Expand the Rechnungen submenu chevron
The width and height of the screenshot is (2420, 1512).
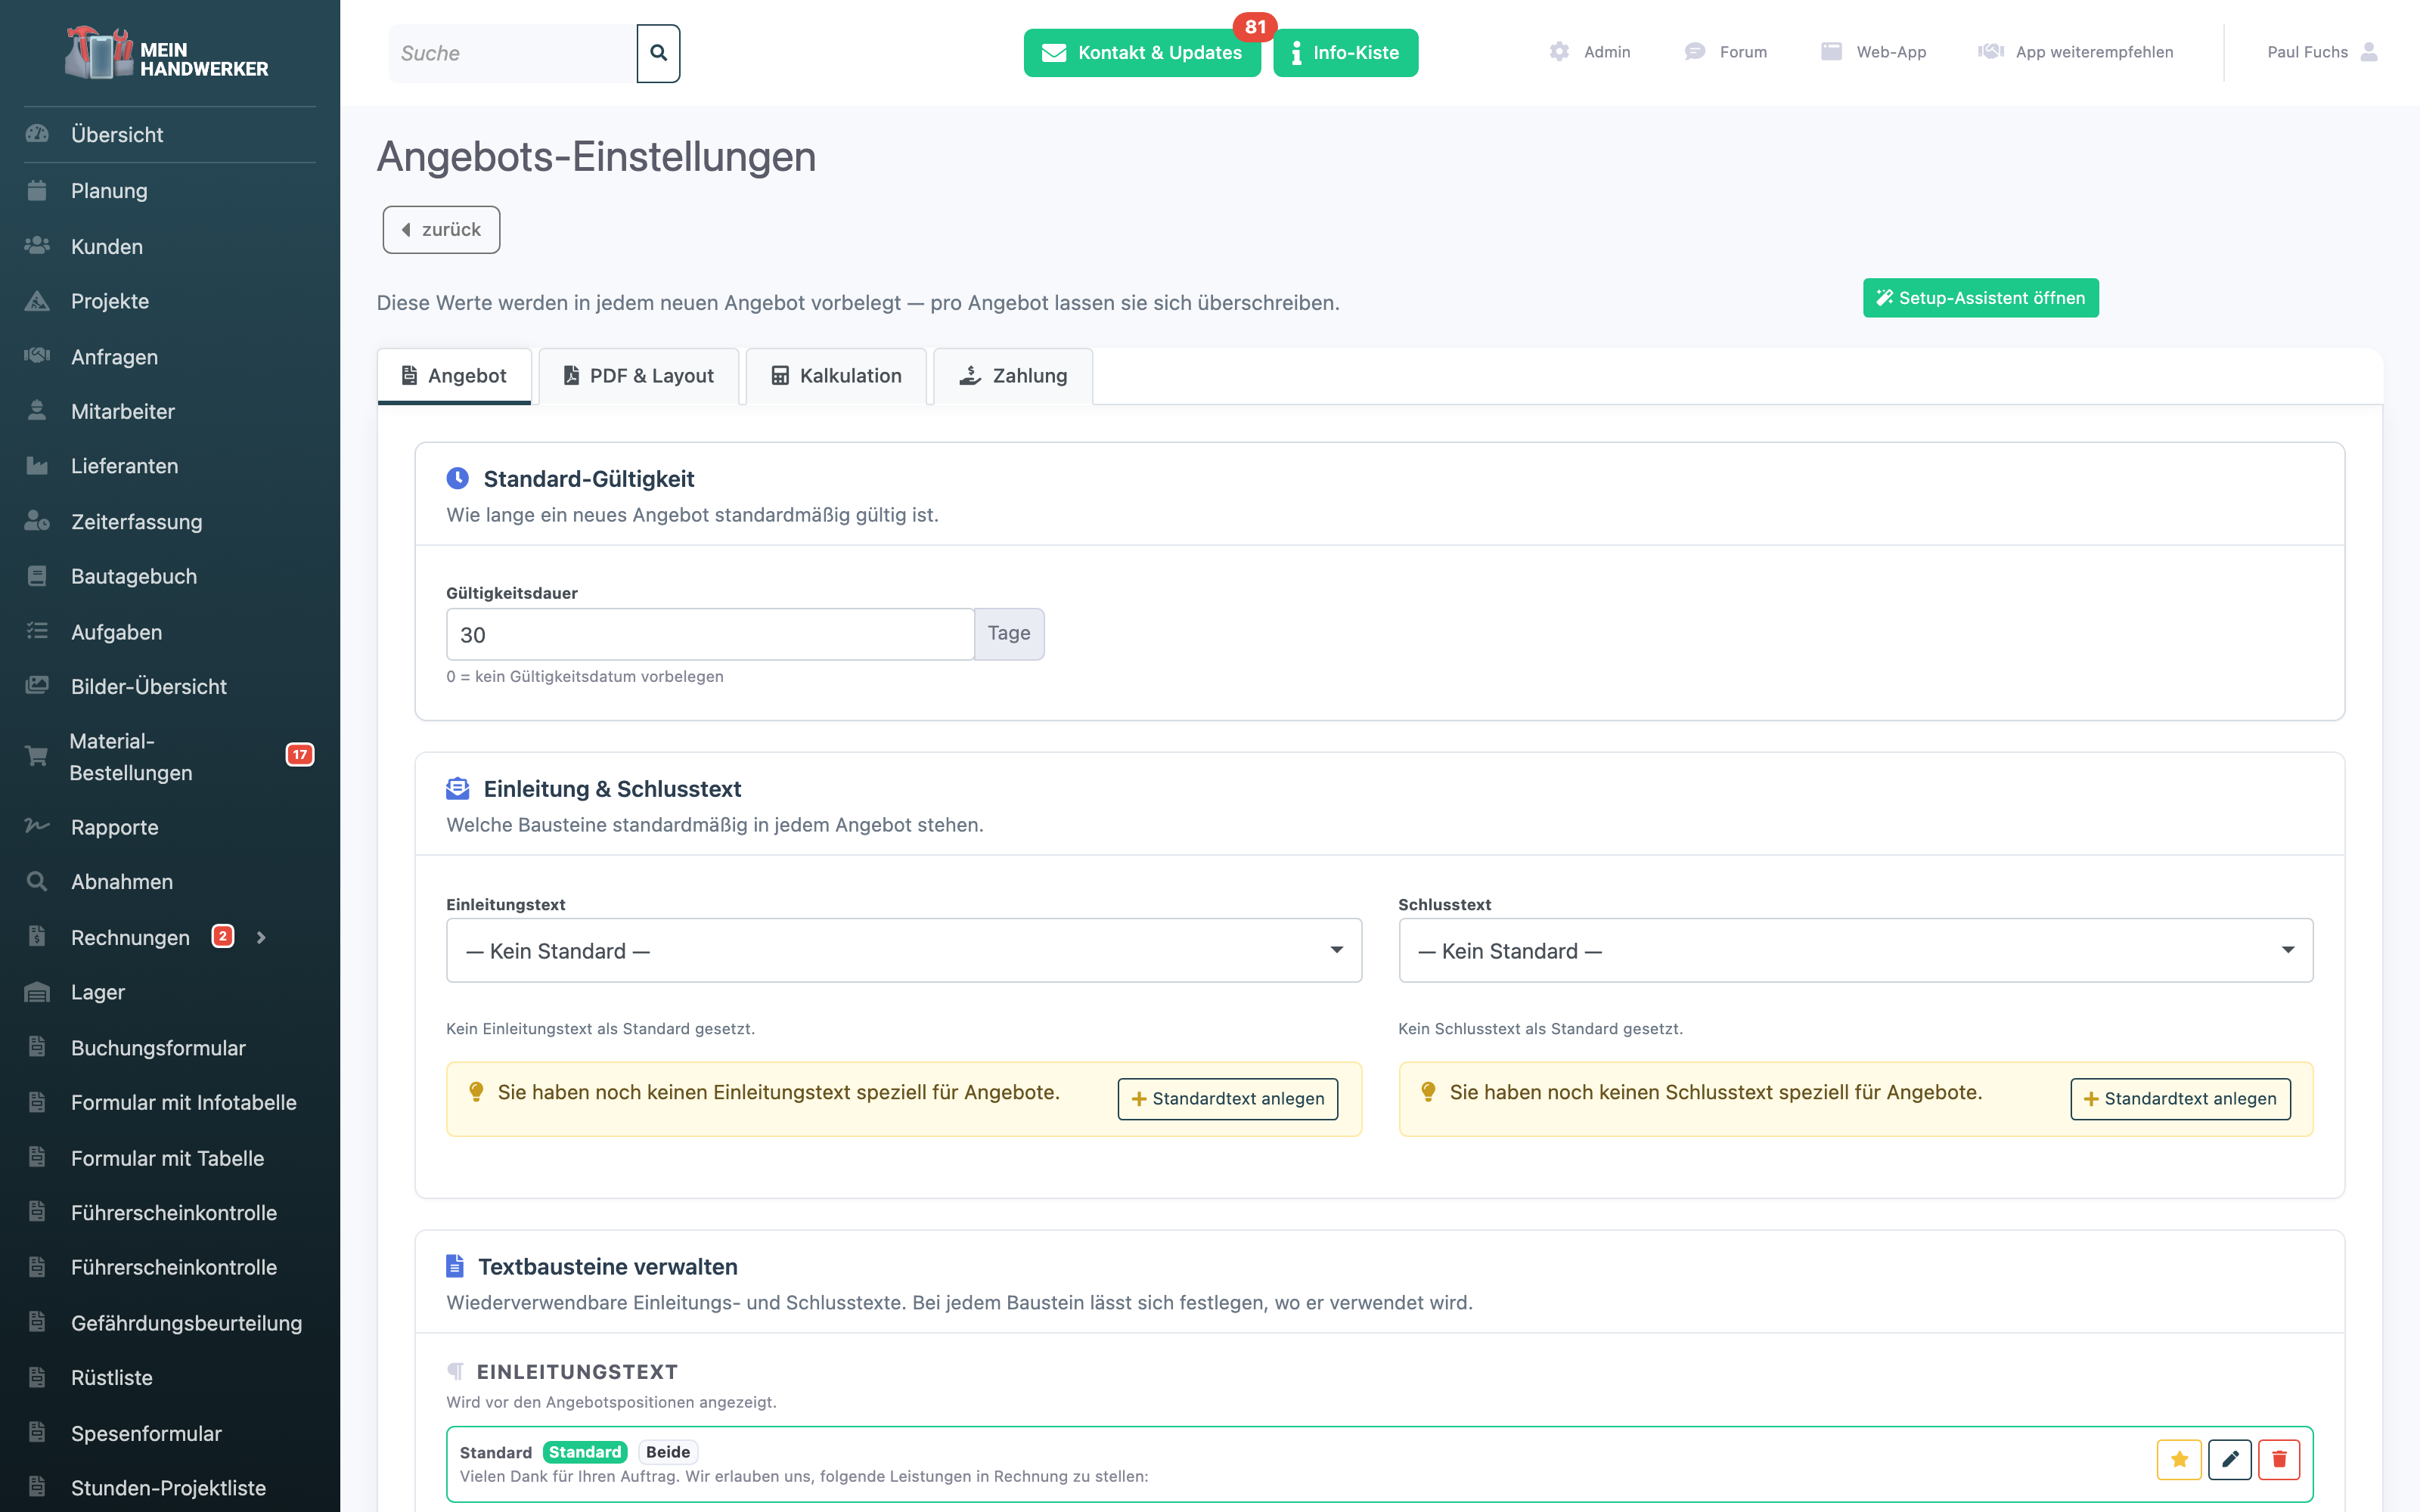pyautogui.click(x=261, y=937)
